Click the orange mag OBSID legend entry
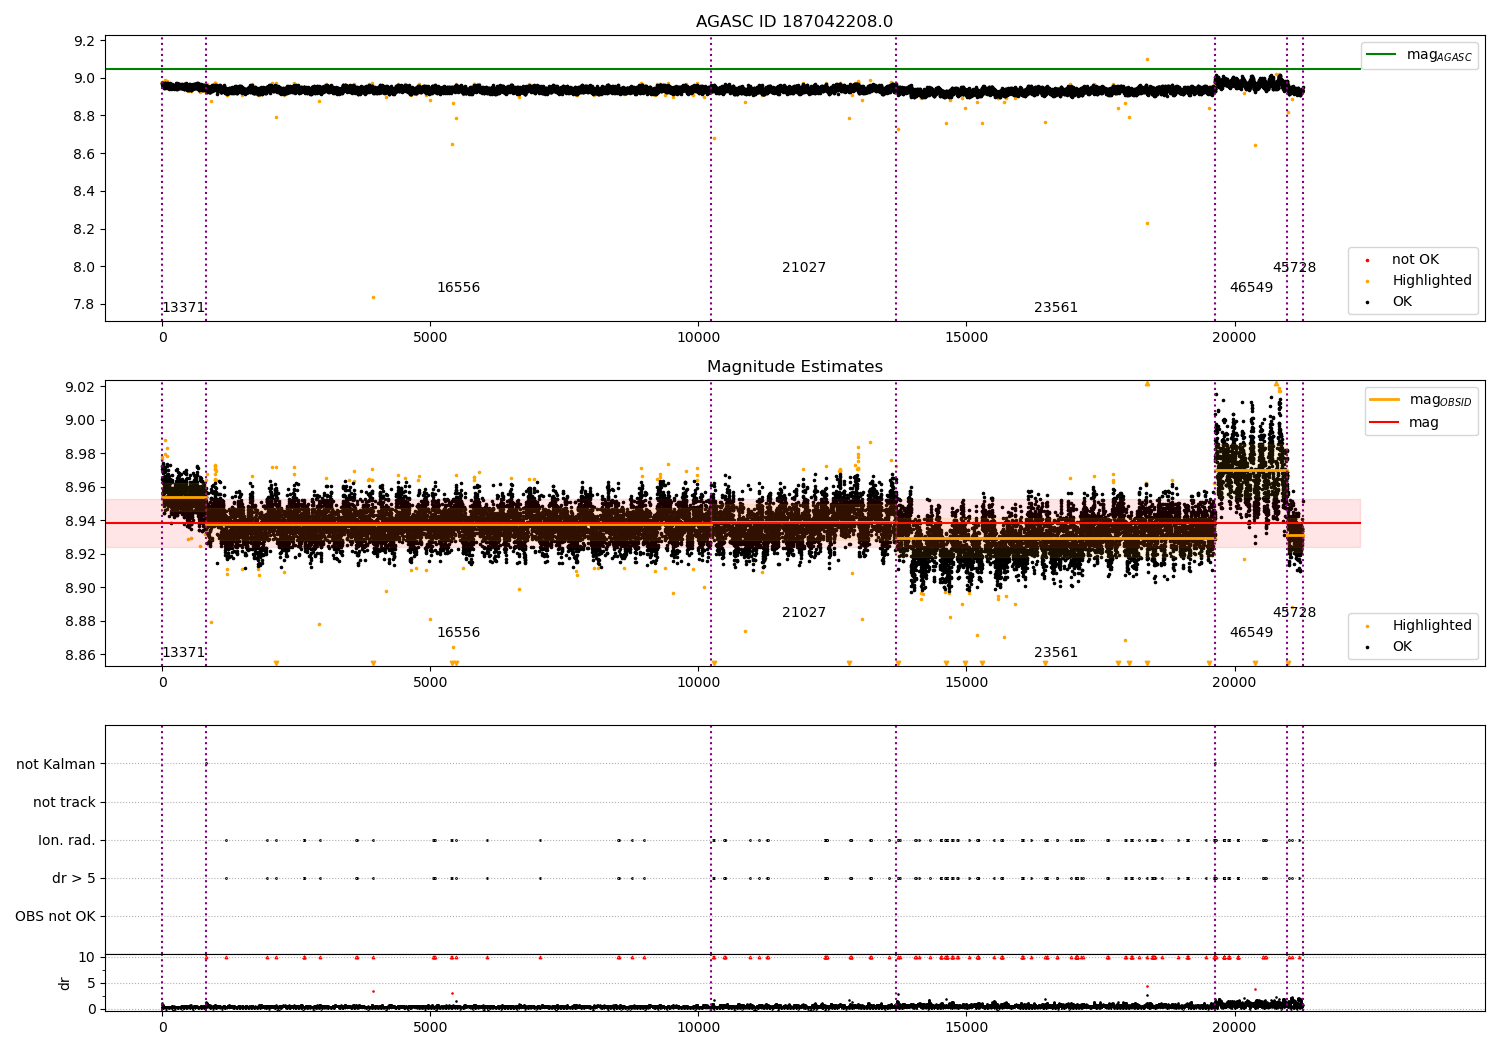 tap(1421, 400)
